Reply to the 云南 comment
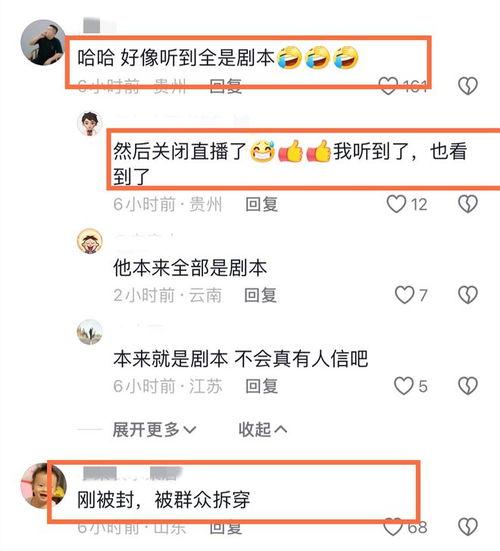500x551 pixels. pyautogui.click(x=260, y=295)
